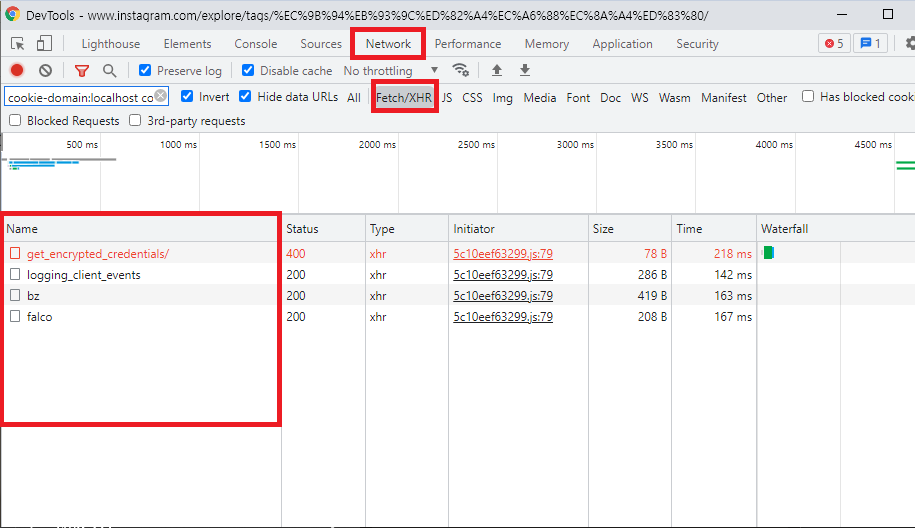Open the Sources tab
The image size is (915, 528).
coord(321,44)
